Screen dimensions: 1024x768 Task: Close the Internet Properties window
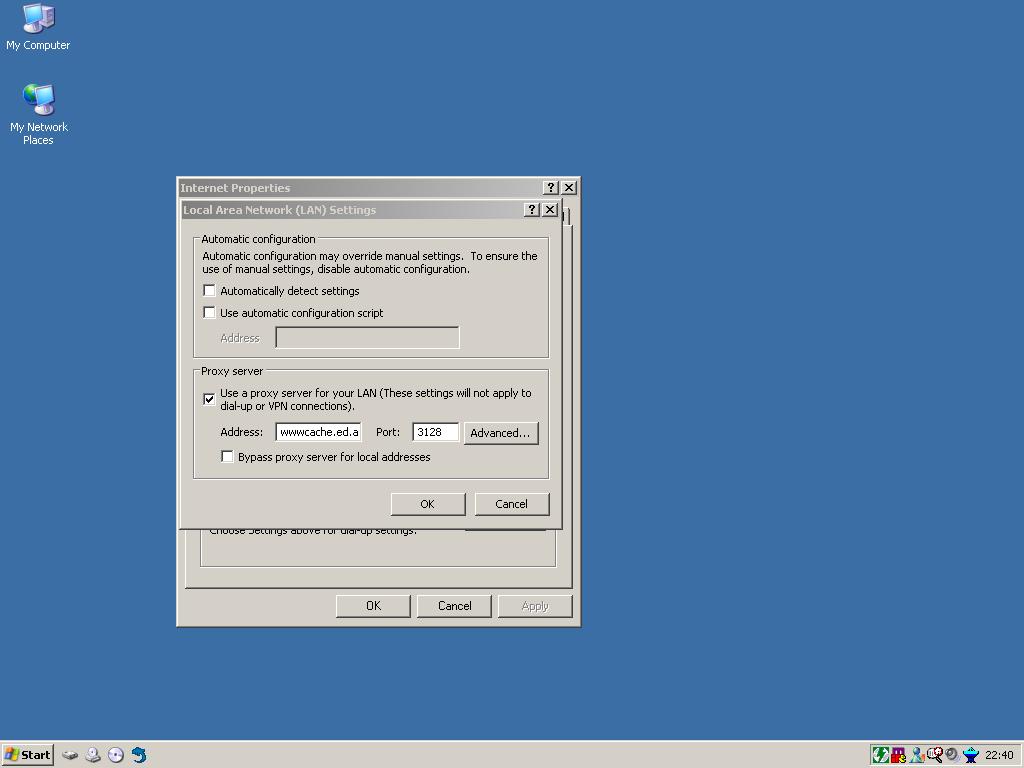569,187
